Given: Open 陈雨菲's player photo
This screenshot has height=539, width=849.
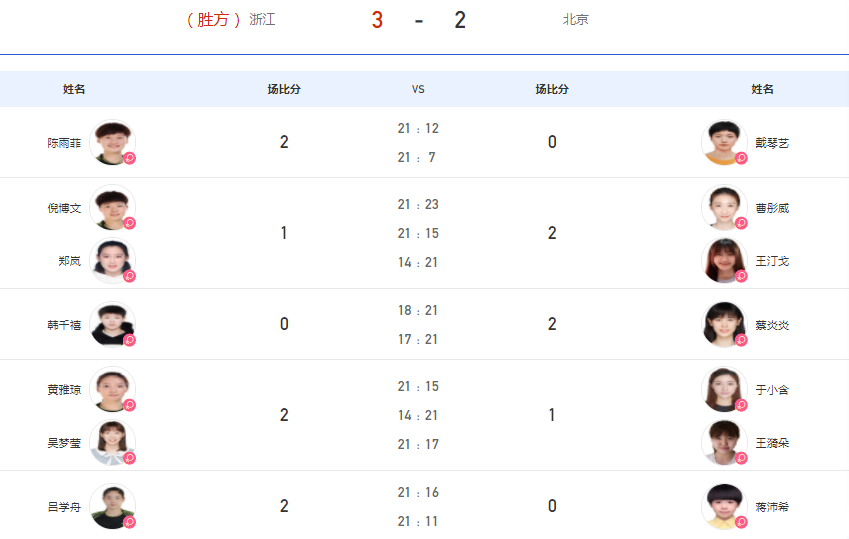Looking at the screenshot, I should click(112, 142).
